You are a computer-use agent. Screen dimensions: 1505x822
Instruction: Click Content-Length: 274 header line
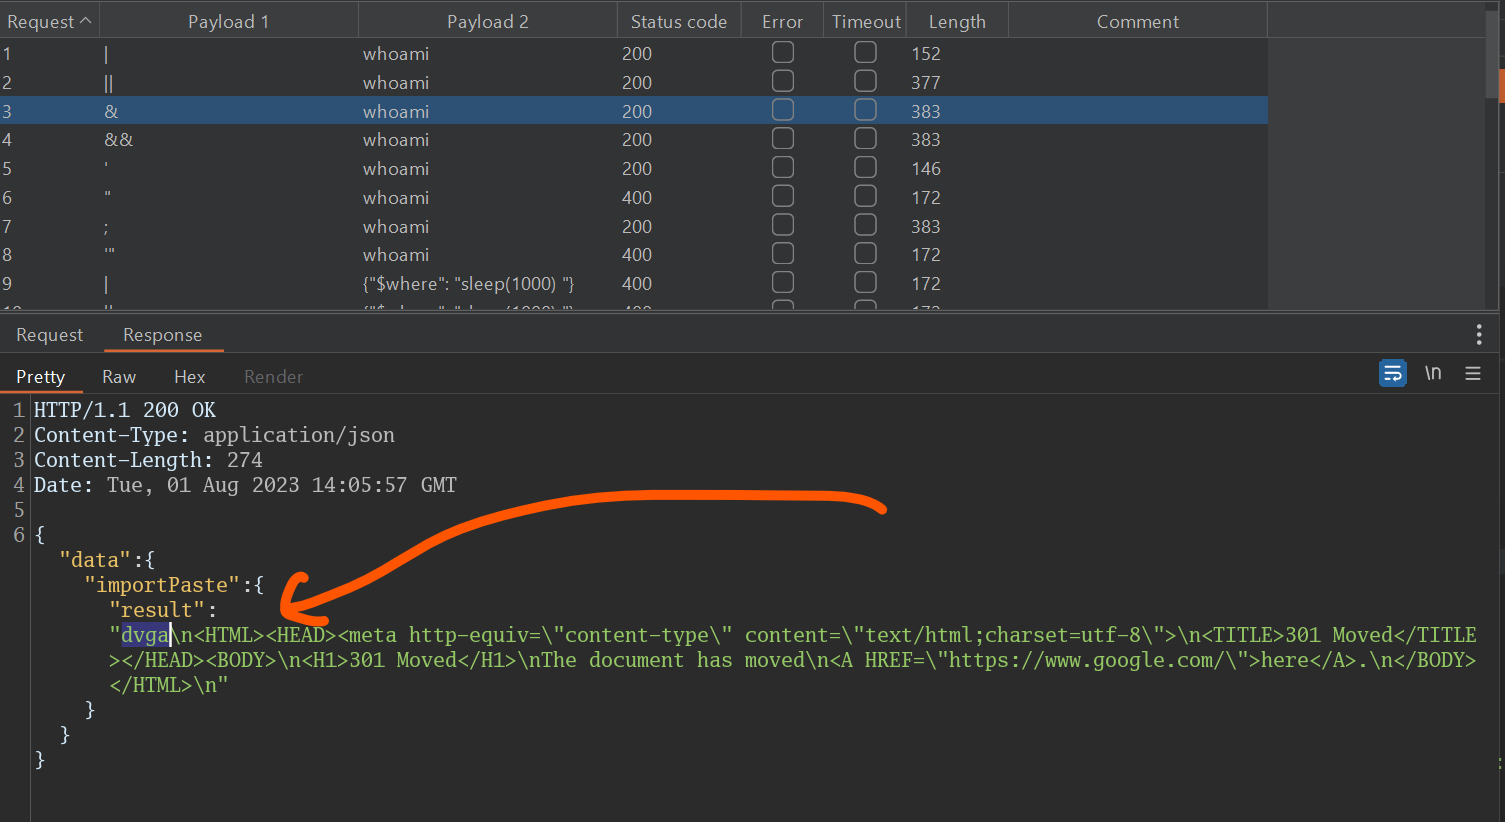click(x=148, y=460)
